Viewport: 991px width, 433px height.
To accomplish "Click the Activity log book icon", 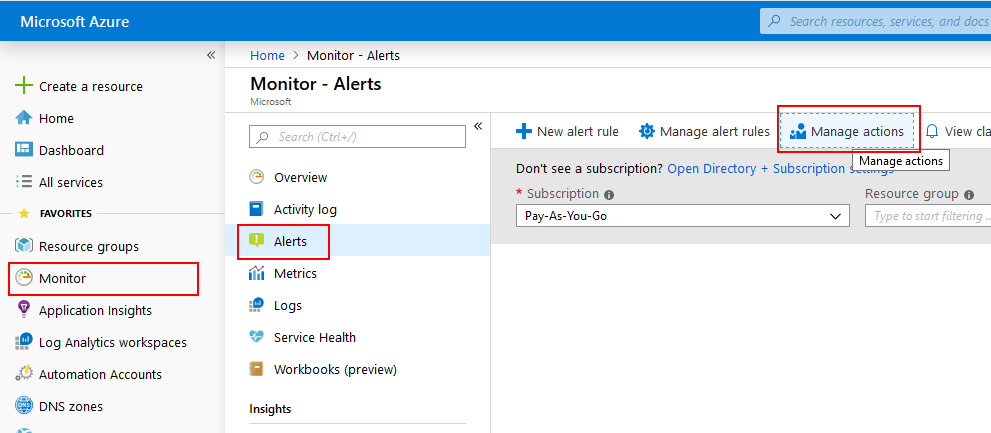I will pos(256,209).
